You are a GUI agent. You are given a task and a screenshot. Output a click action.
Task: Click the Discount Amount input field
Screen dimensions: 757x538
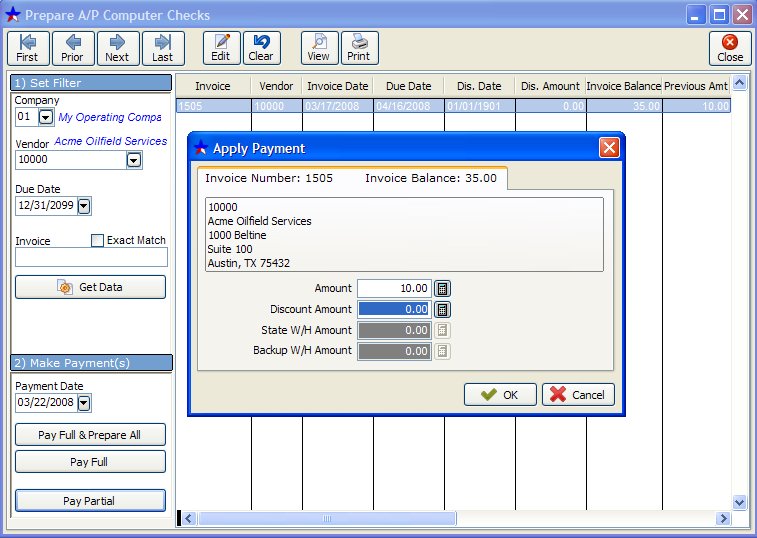[x=394, y=310]
